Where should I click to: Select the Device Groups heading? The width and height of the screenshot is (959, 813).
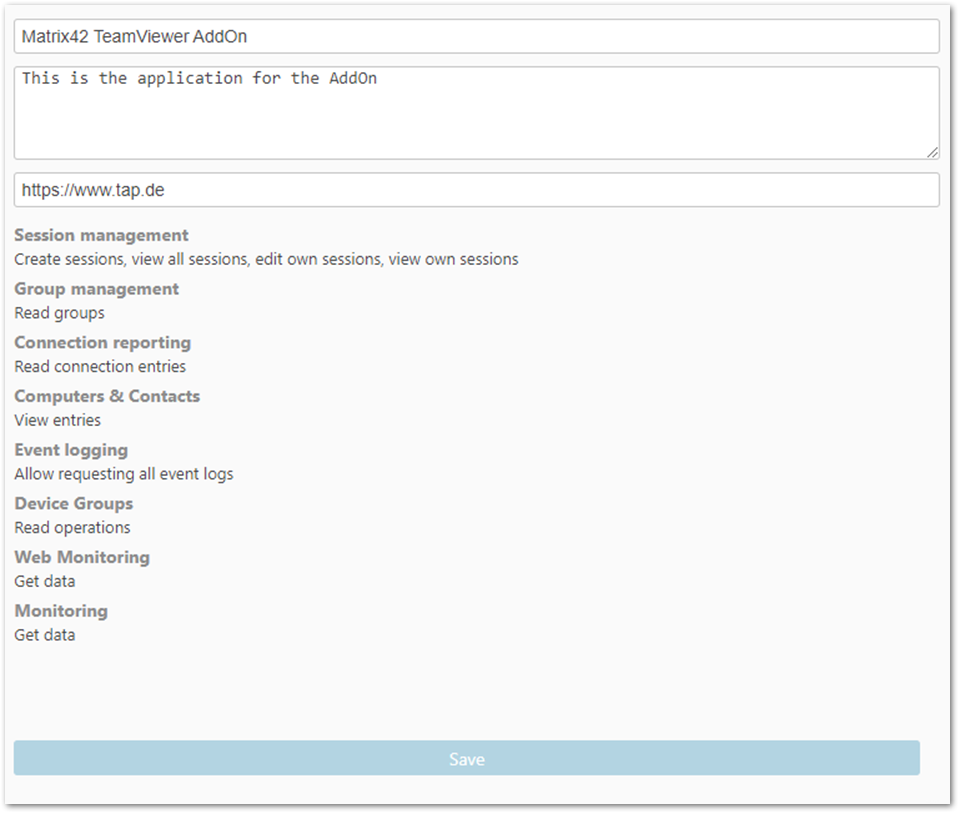coord(74,504)
